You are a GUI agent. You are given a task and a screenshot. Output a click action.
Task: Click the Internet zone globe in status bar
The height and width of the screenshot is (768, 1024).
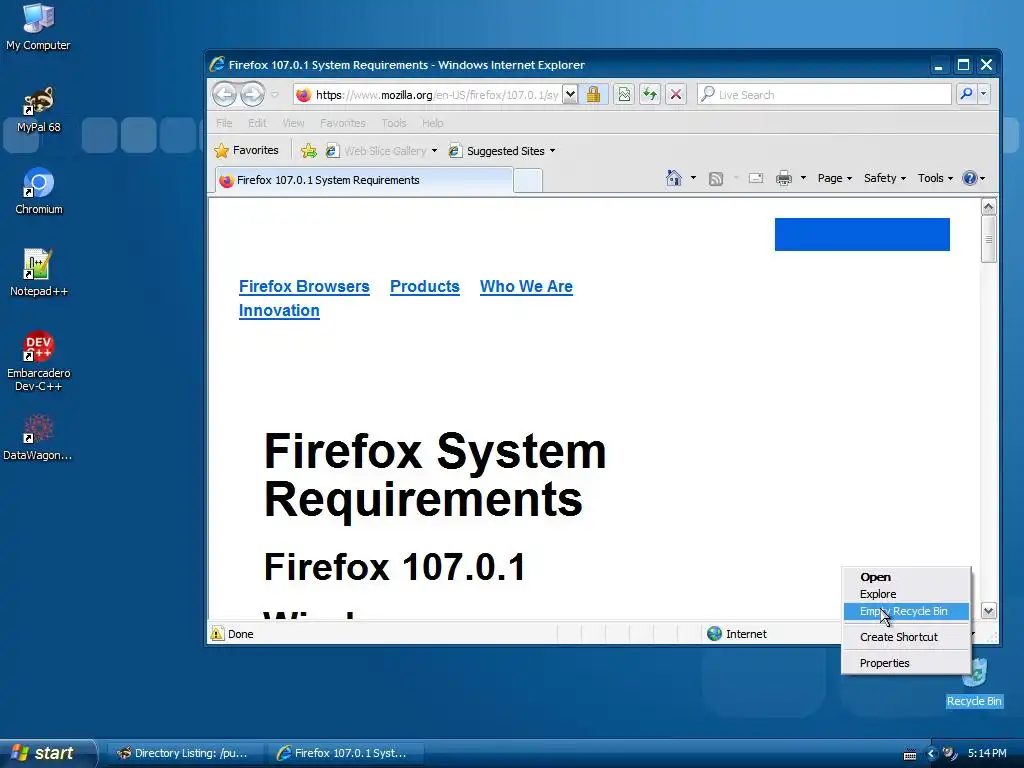[x=714, y=633]
